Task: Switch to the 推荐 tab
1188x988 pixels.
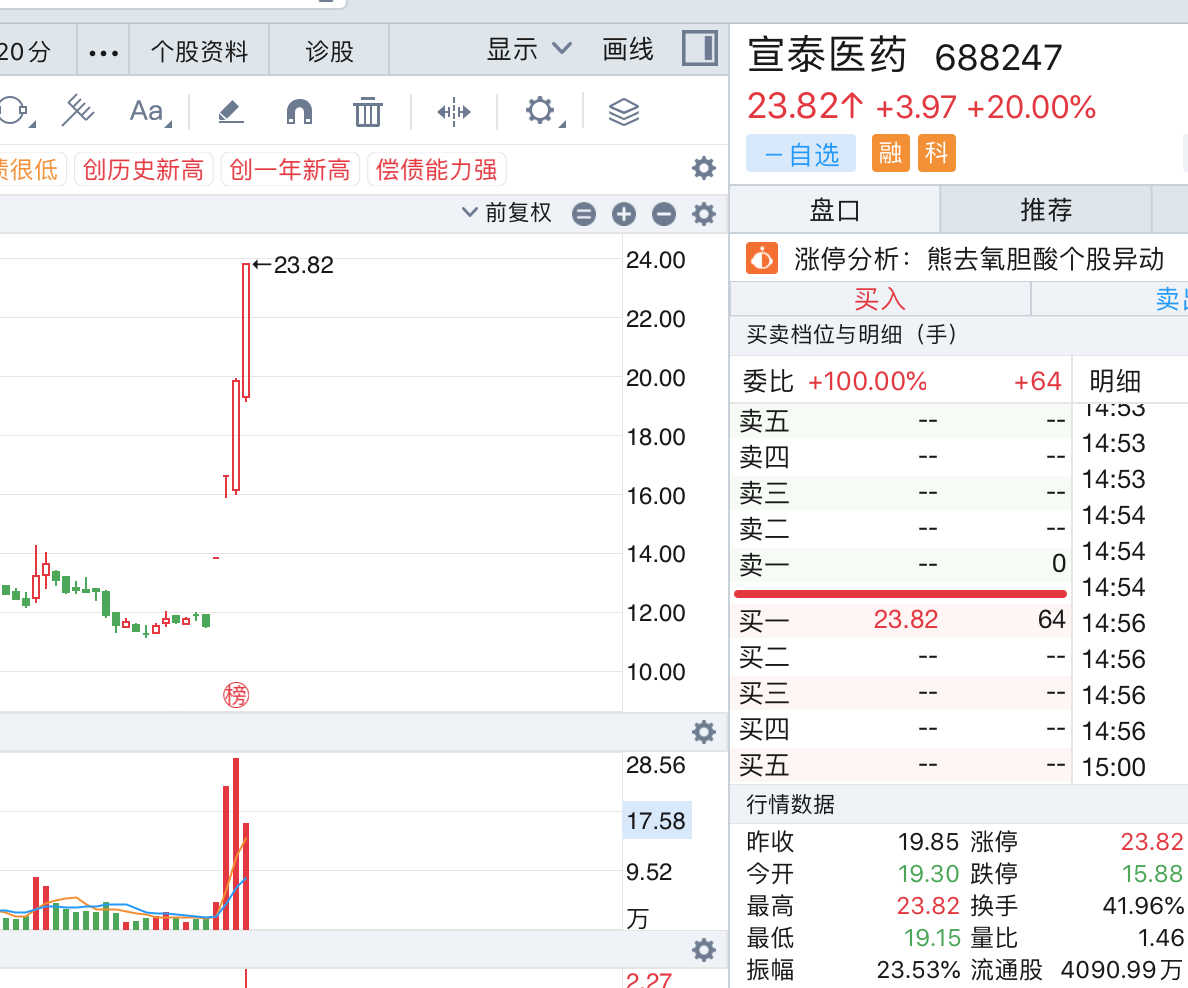Action: pos(1045,210)
